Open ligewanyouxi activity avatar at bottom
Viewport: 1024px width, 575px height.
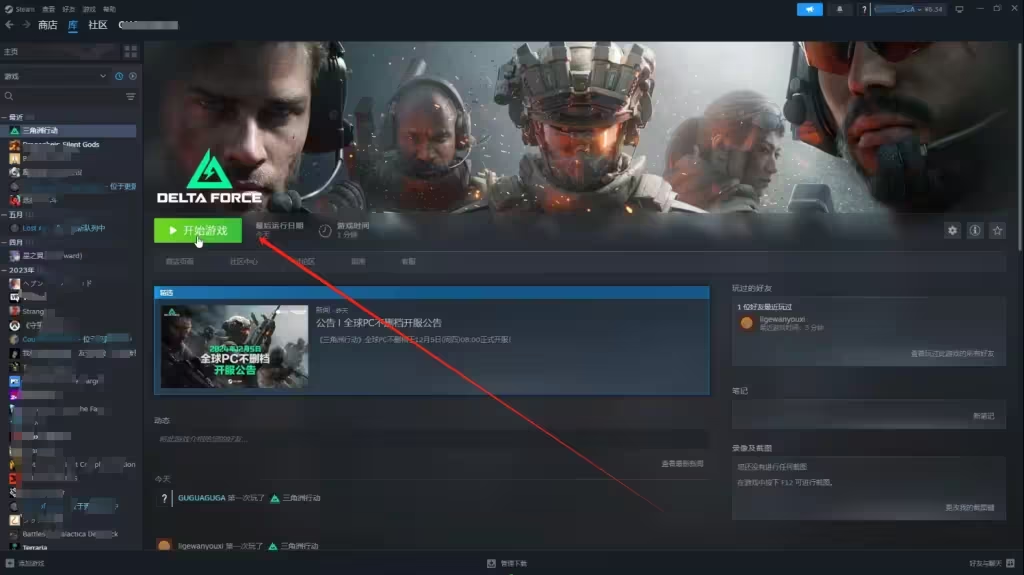[x=164, y=546]
